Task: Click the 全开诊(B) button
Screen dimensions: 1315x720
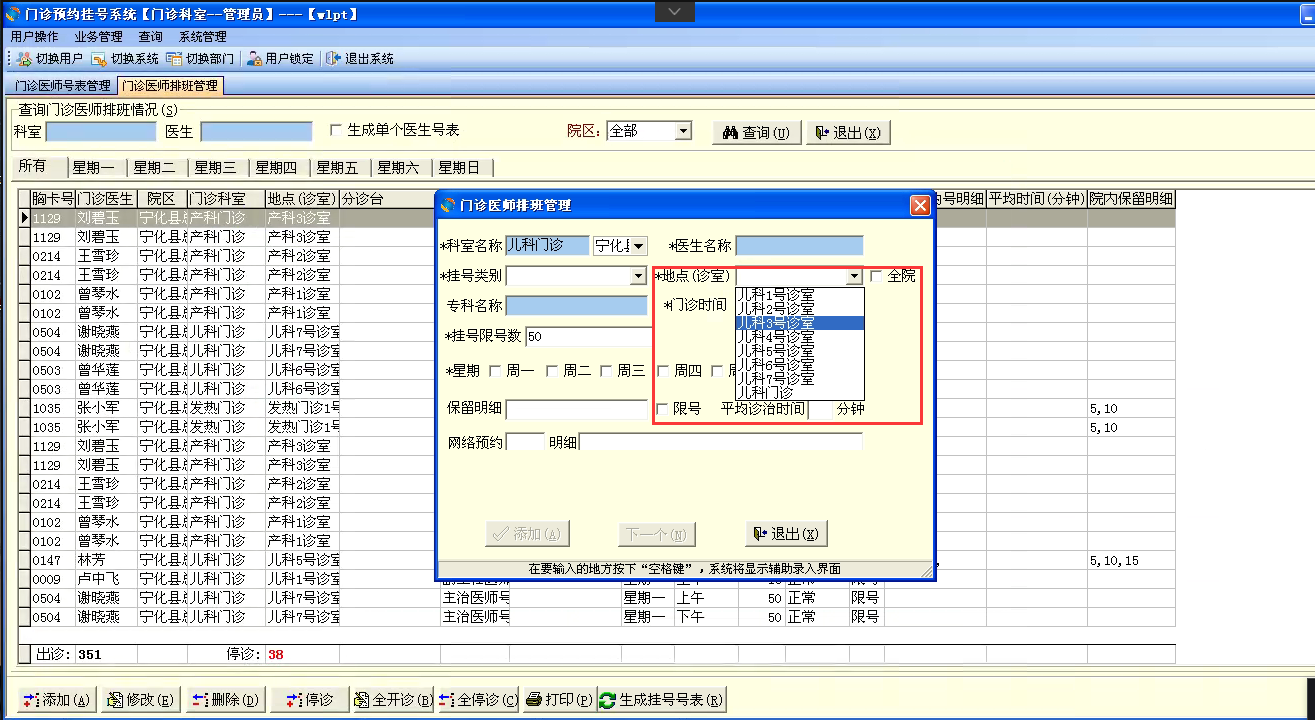Action: [392, 700]
